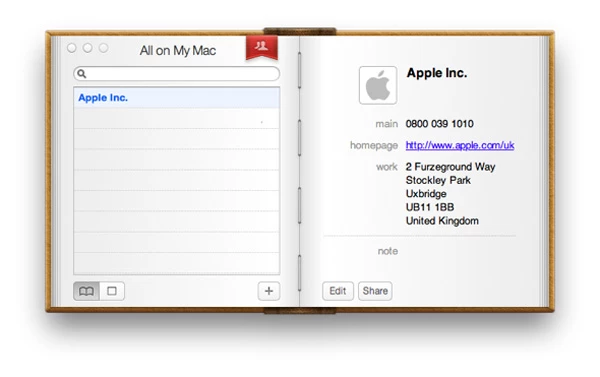Click the phone number 0800 039 1010

click(x=440, y=124)
